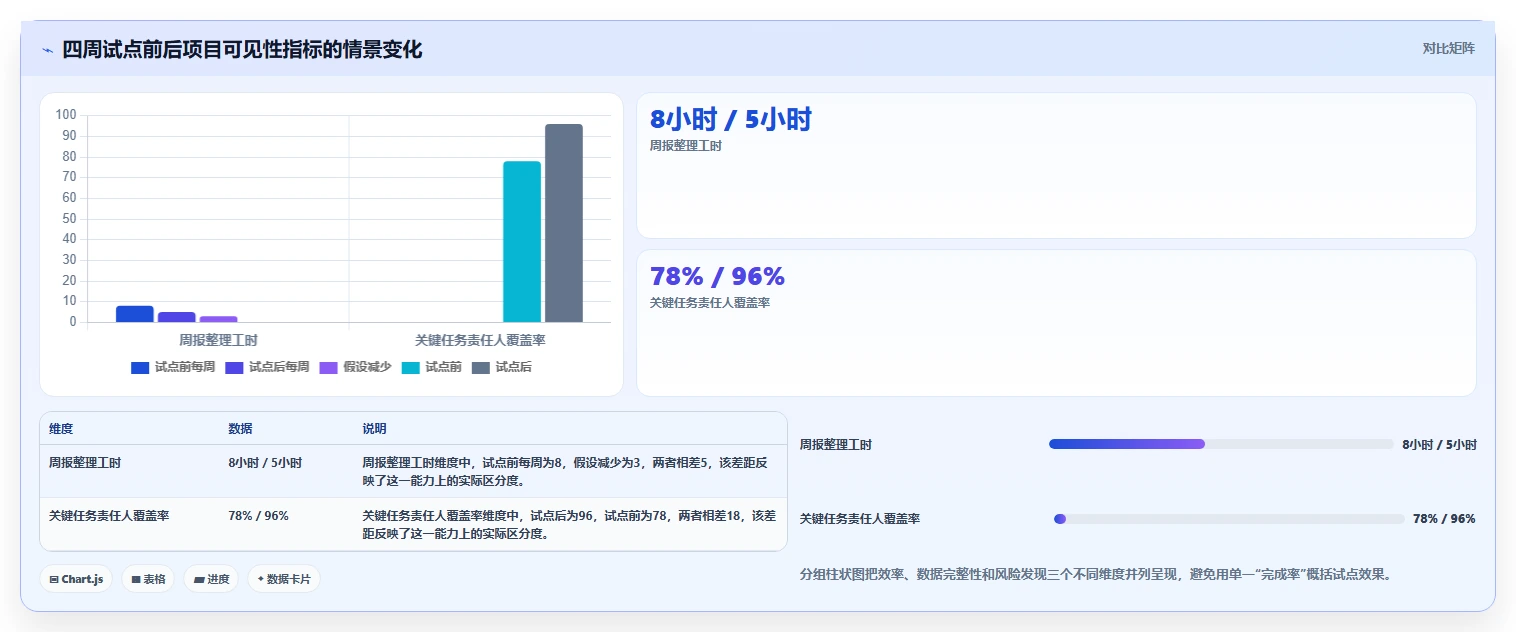
Task: Click the 表格 chip
Action: click(x=148, y=579)
